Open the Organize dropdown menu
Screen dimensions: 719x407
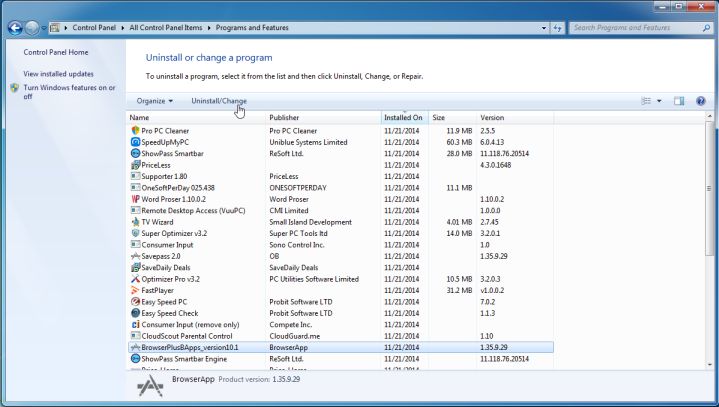(x=155, y=101)
